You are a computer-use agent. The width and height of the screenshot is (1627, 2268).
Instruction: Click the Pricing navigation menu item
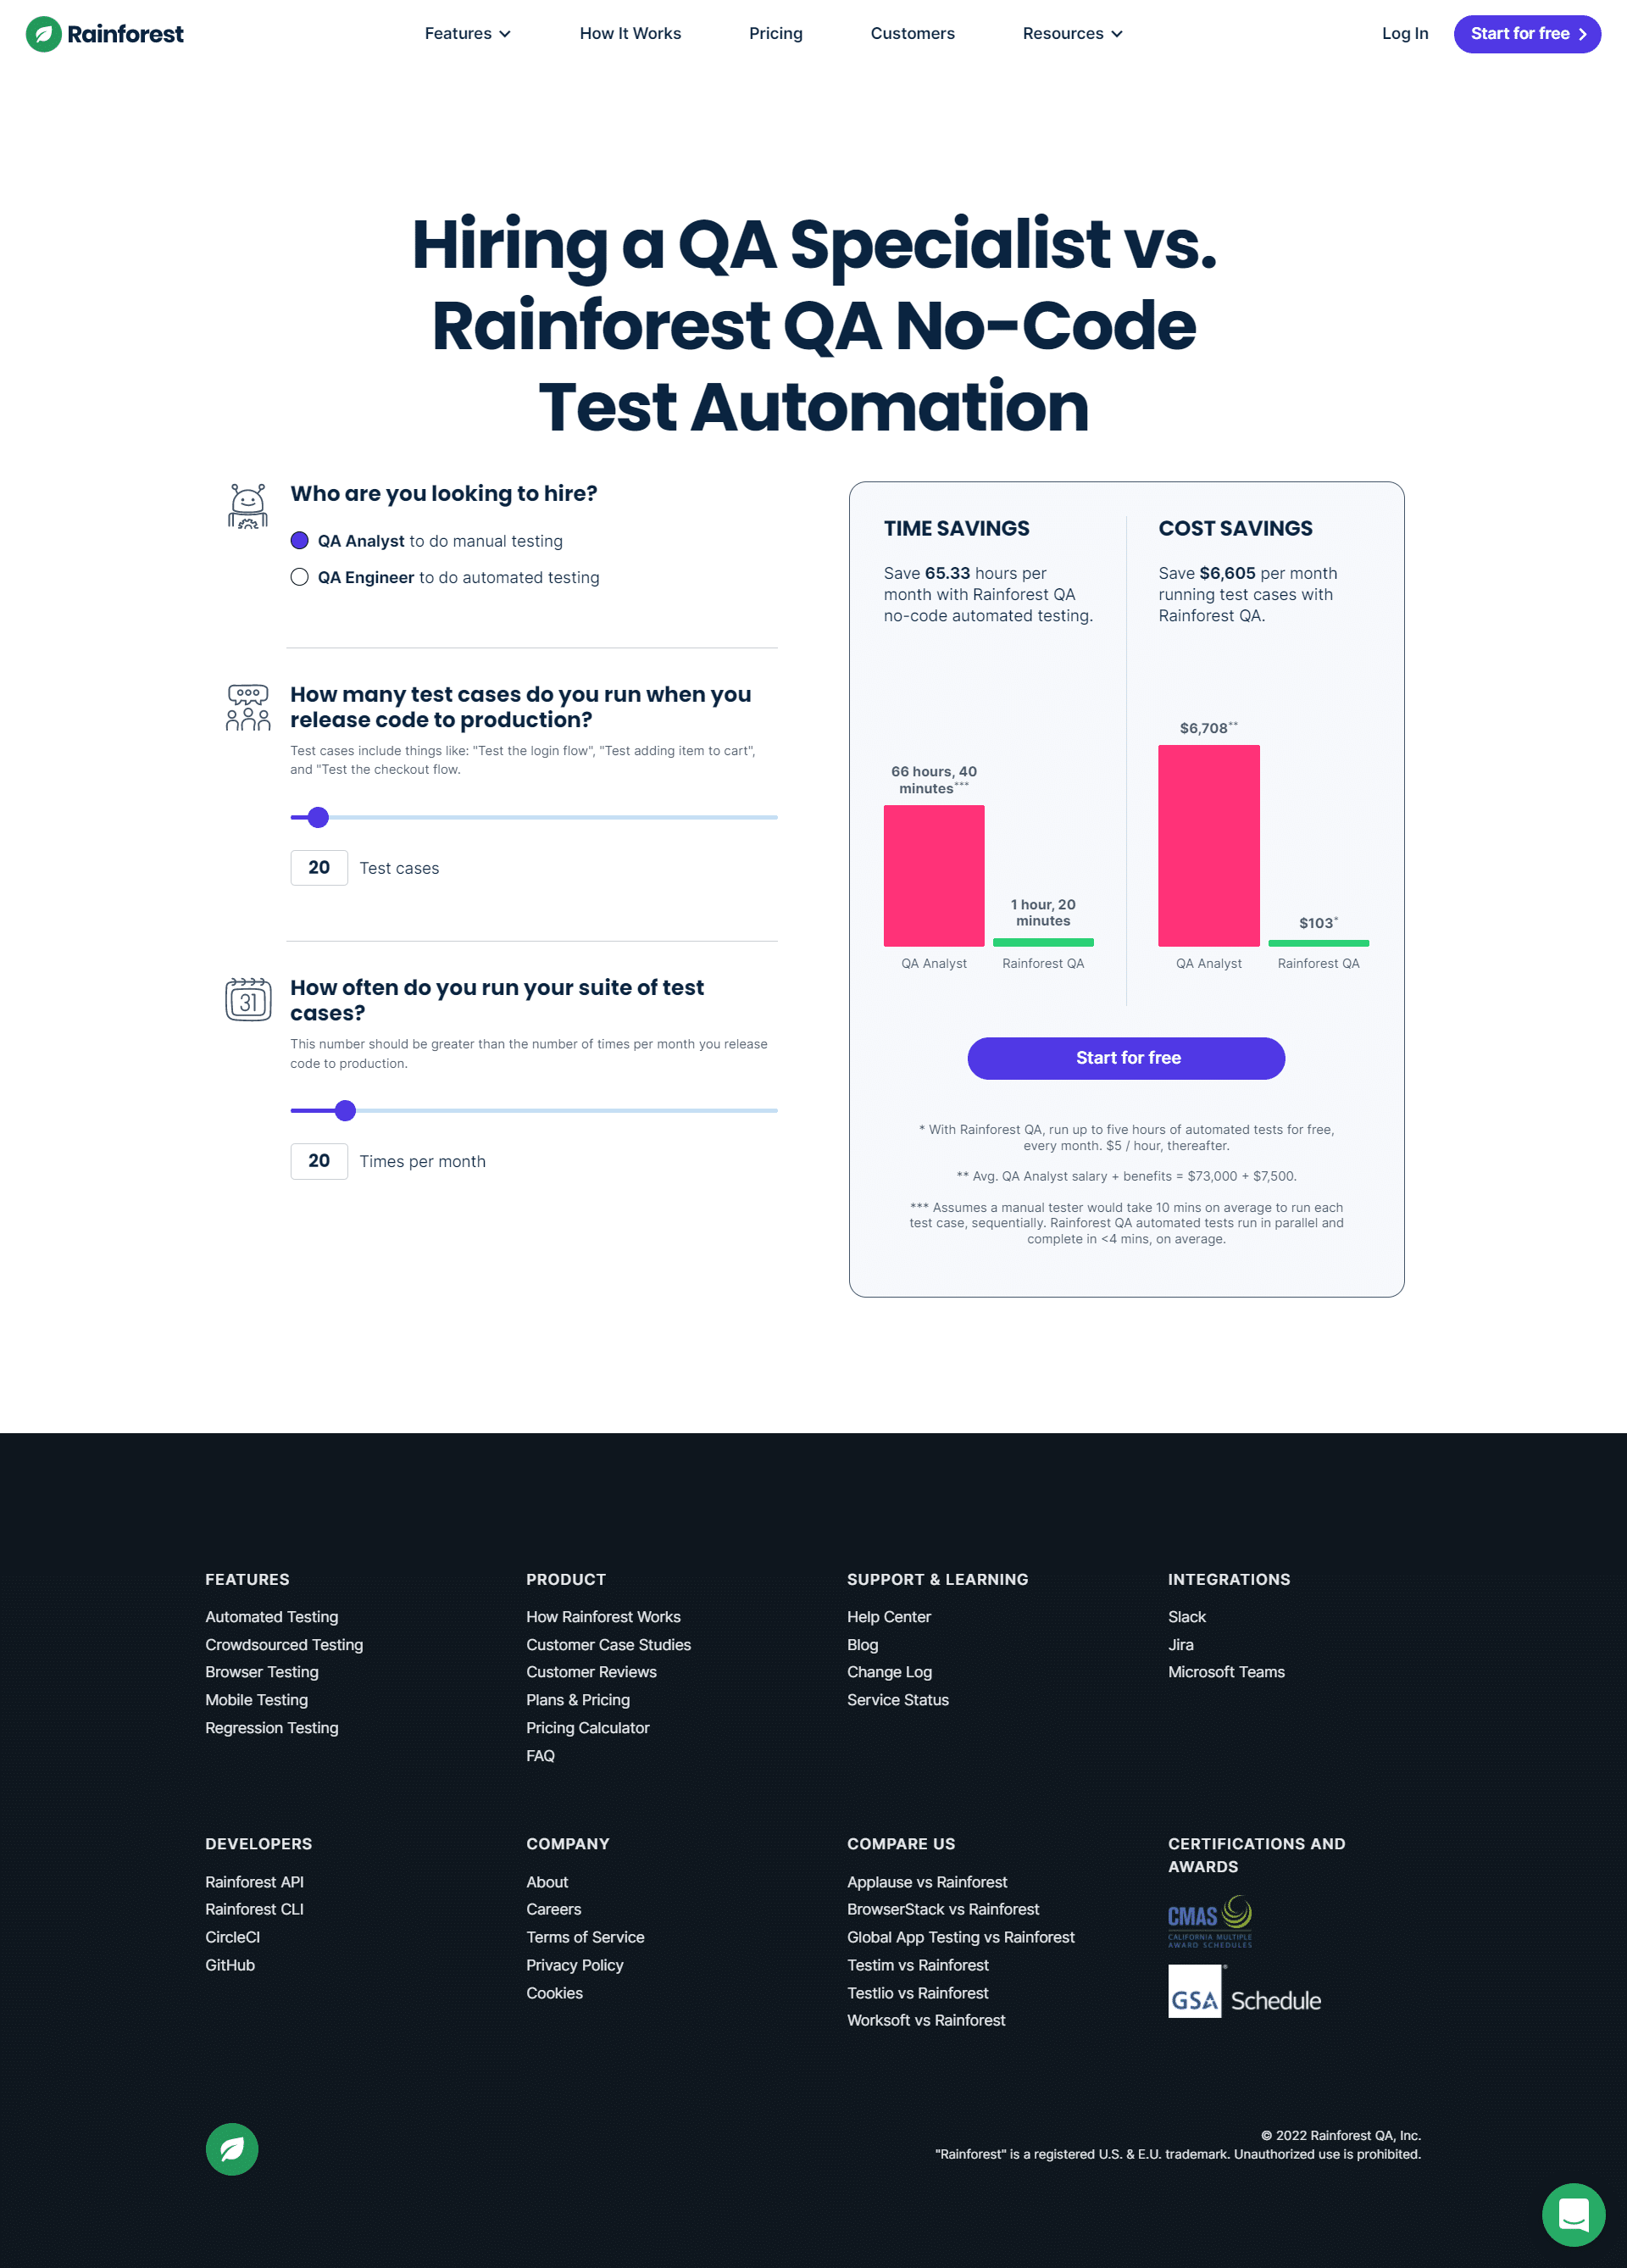775,33
